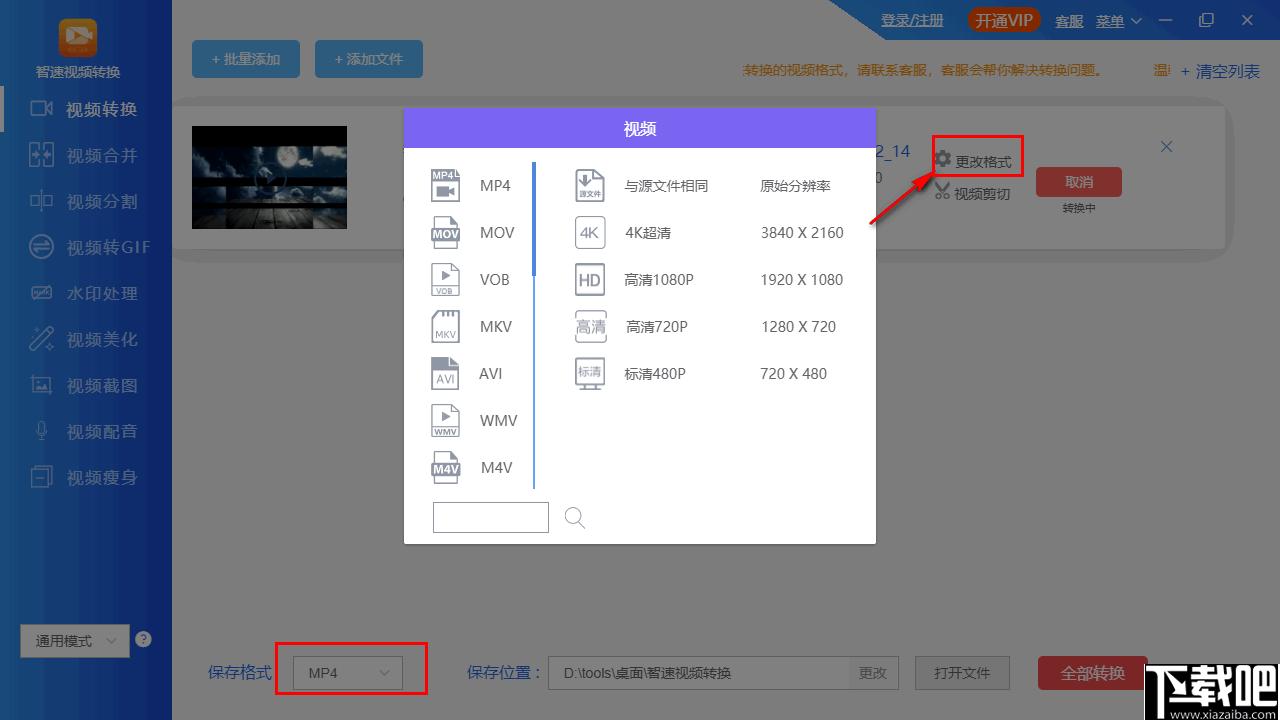
Task: Select the MOV format icon
Action: (445, 233)
